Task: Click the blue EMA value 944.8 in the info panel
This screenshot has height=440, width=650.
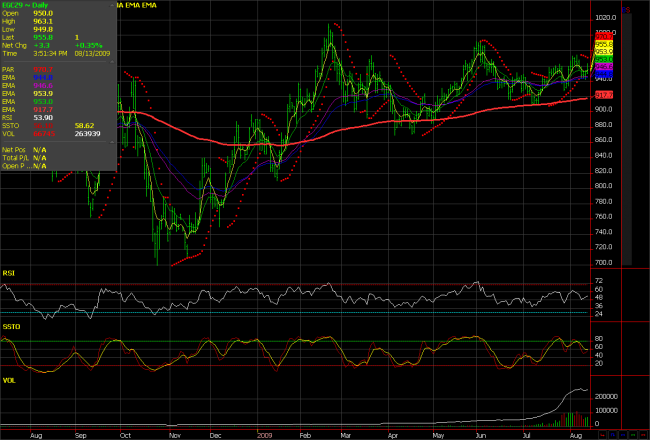Action: (x=43, y=78)
